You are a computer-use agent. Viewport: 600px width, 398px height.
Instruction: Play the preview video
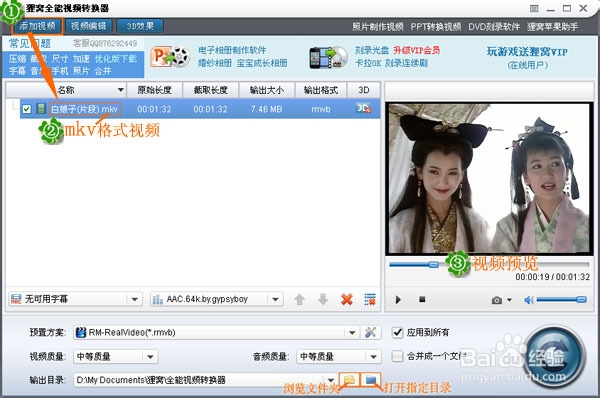[x=398, y=299]
